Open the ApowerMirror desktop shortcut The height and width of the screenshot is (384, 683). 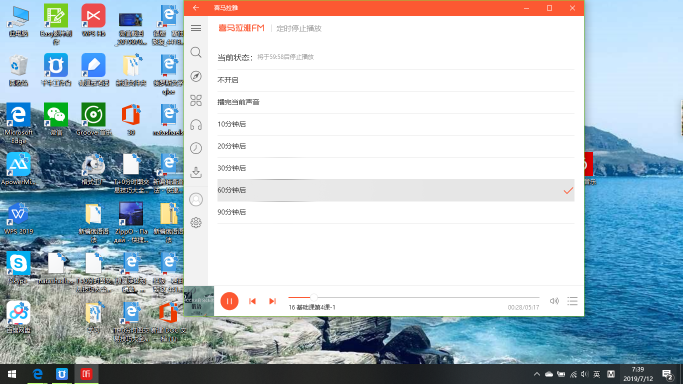point(18,169)
